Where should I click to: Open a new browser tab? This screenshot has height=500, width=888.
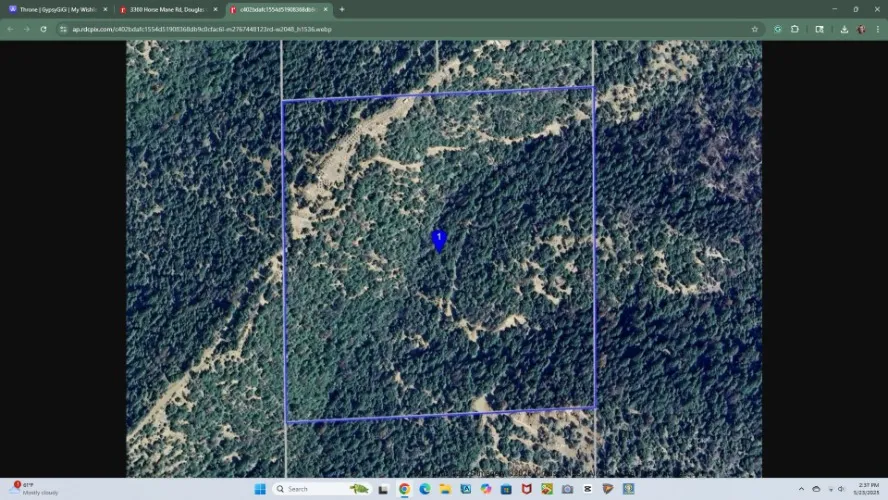click(342, 9)
